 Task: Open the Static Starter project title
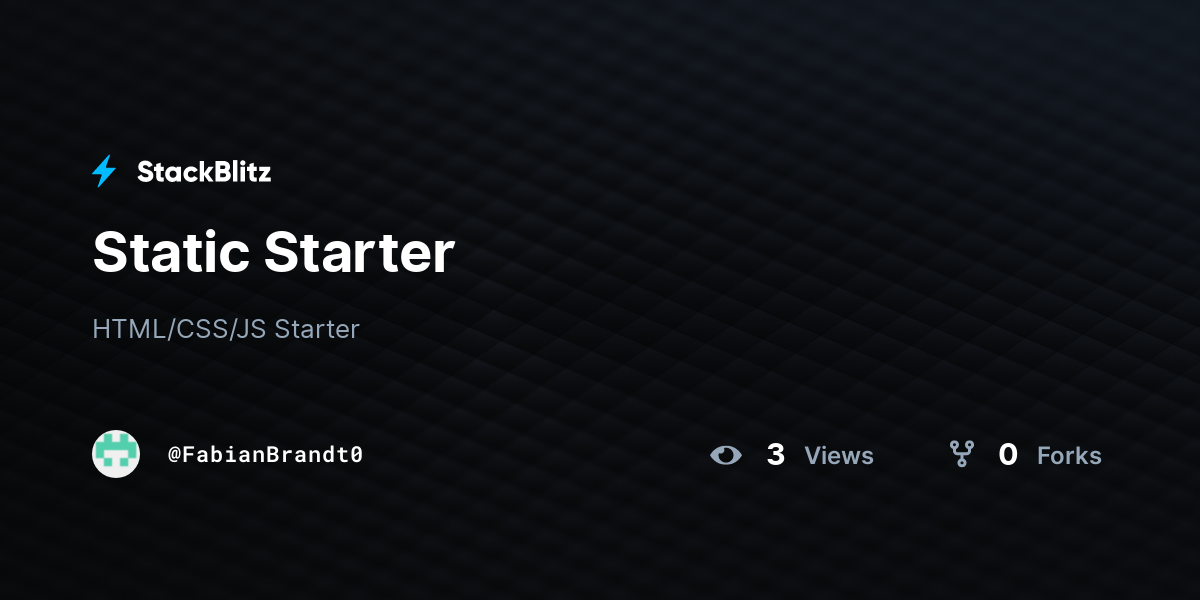point(273,252)
